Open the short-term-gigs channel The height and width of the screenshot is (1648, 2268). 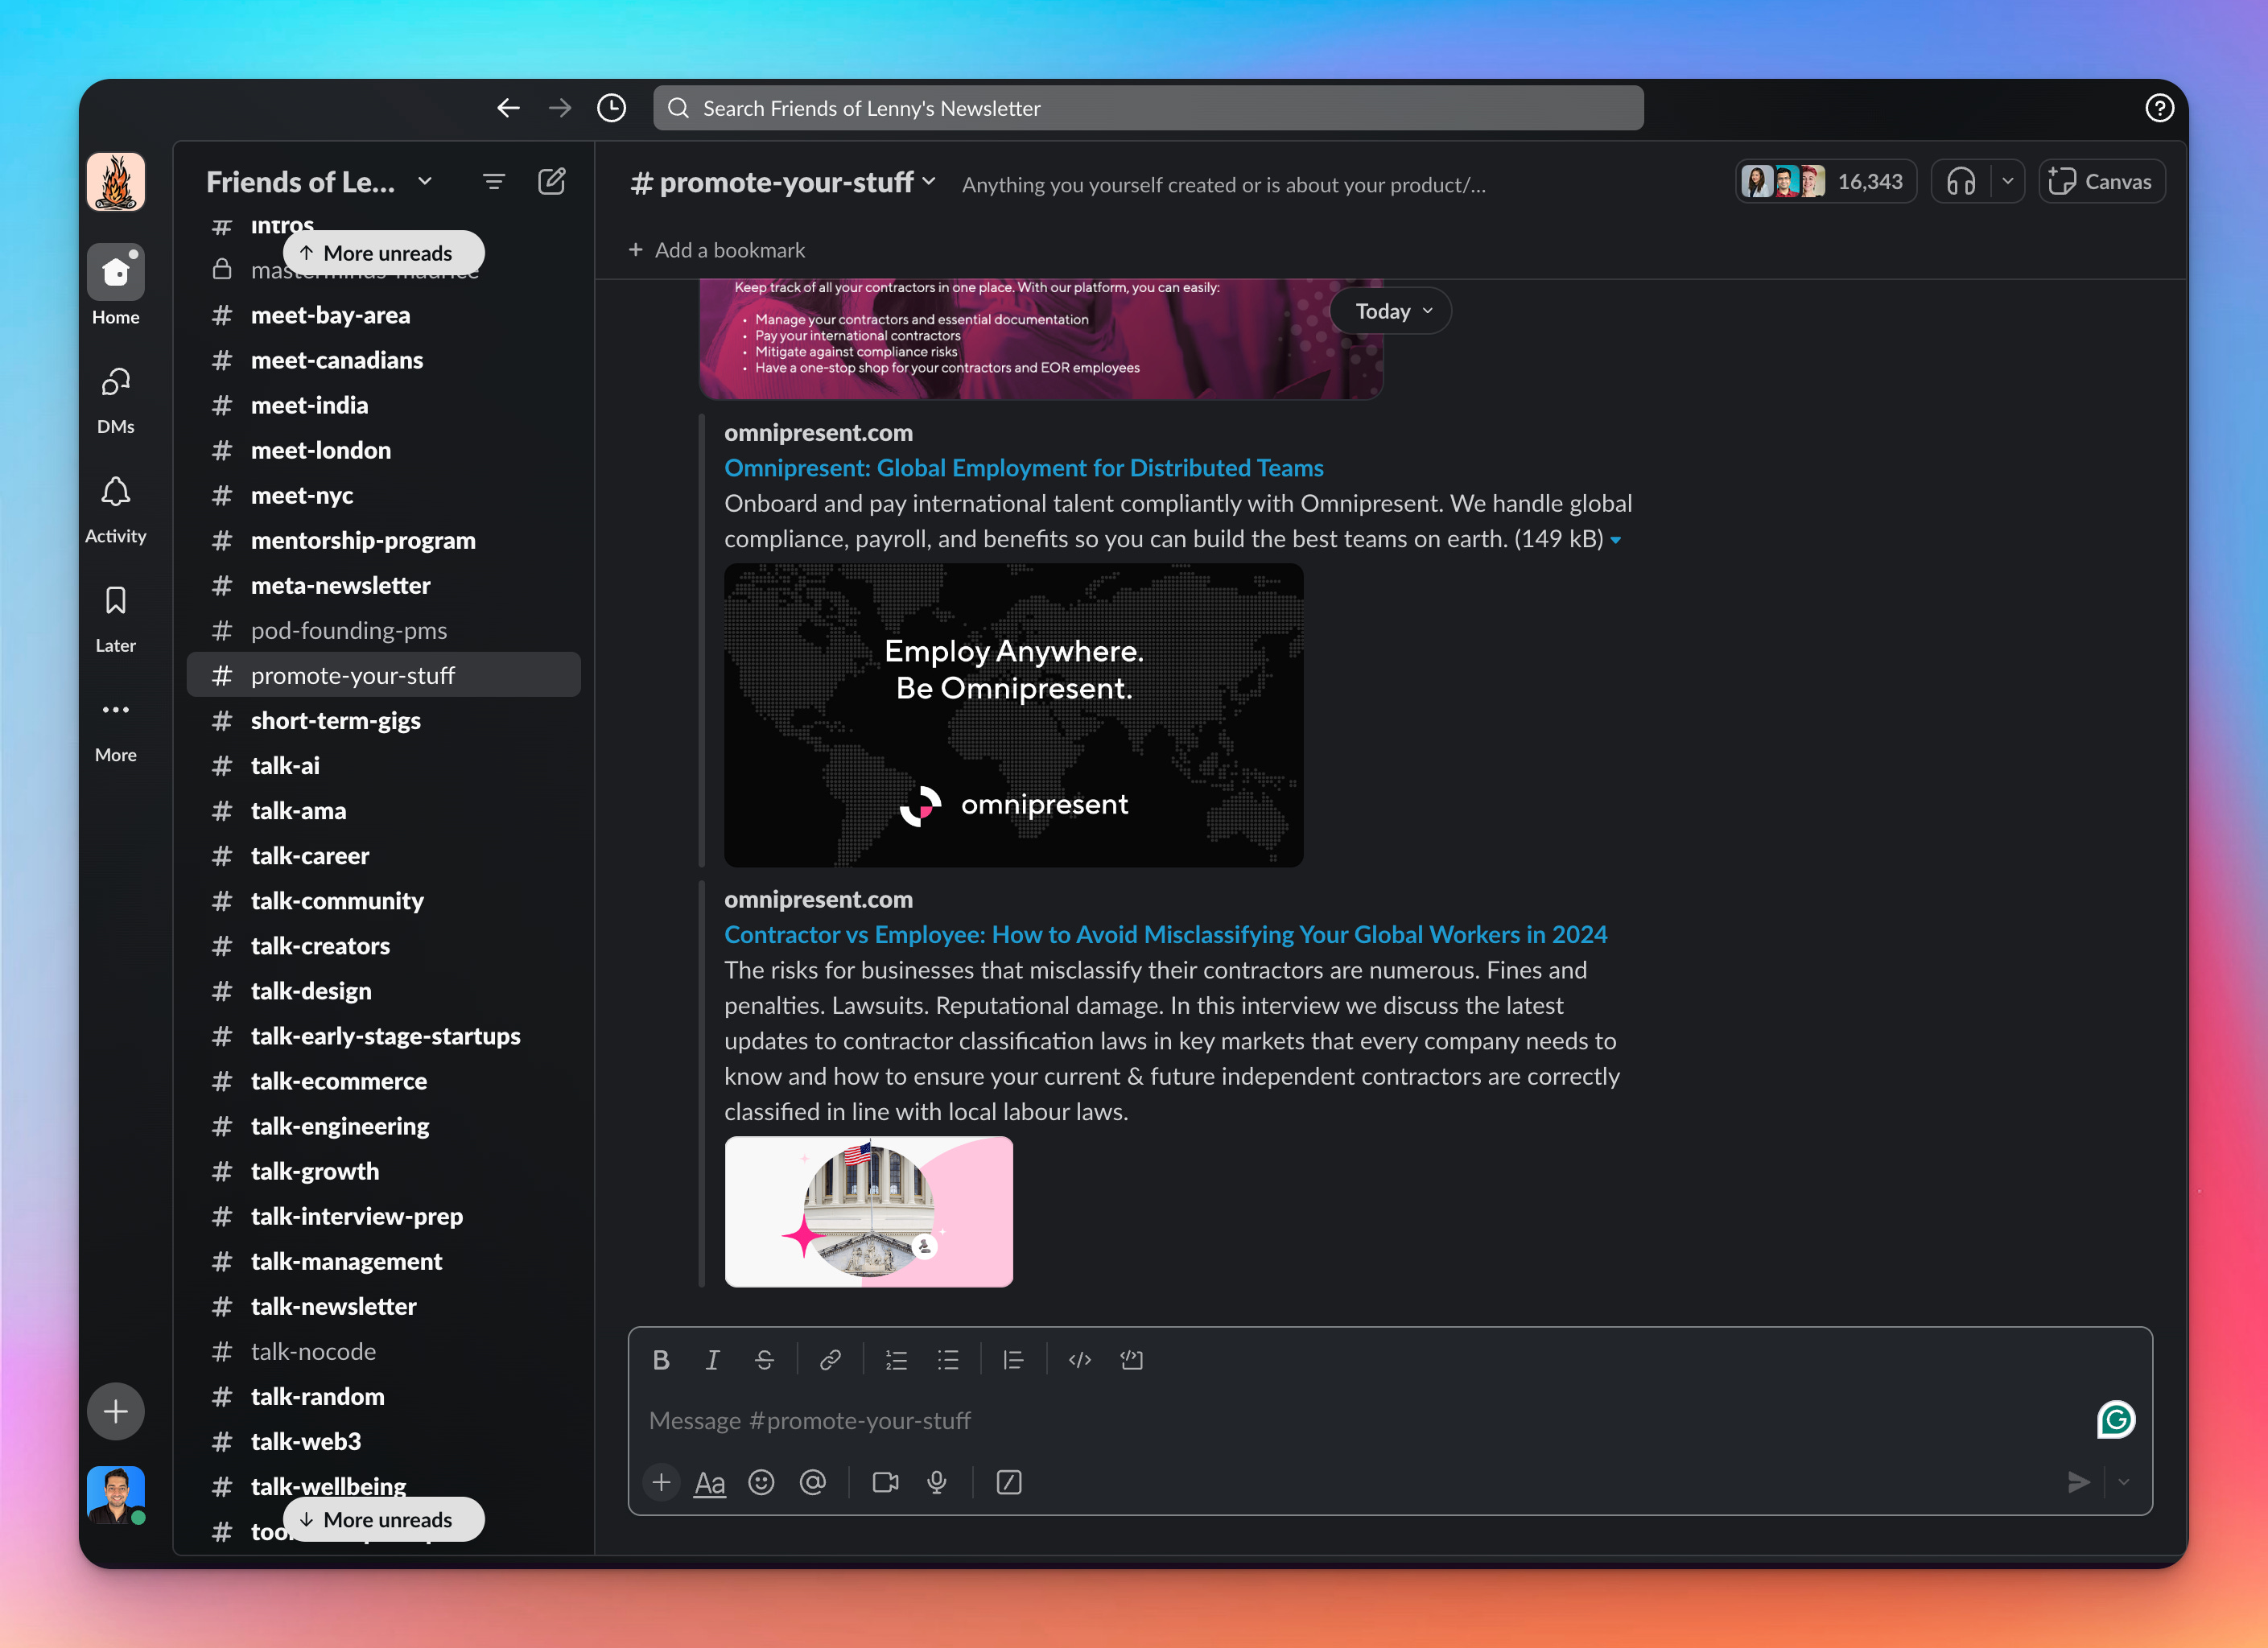pyautogui.click(x=383, y=720)
